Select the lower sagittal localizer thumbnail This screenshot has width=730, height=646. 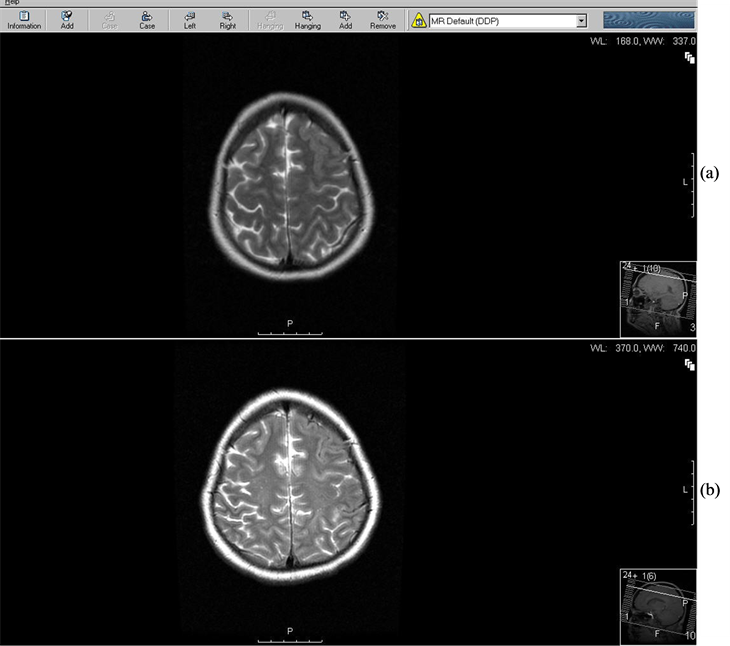click(x=657, y=604)
